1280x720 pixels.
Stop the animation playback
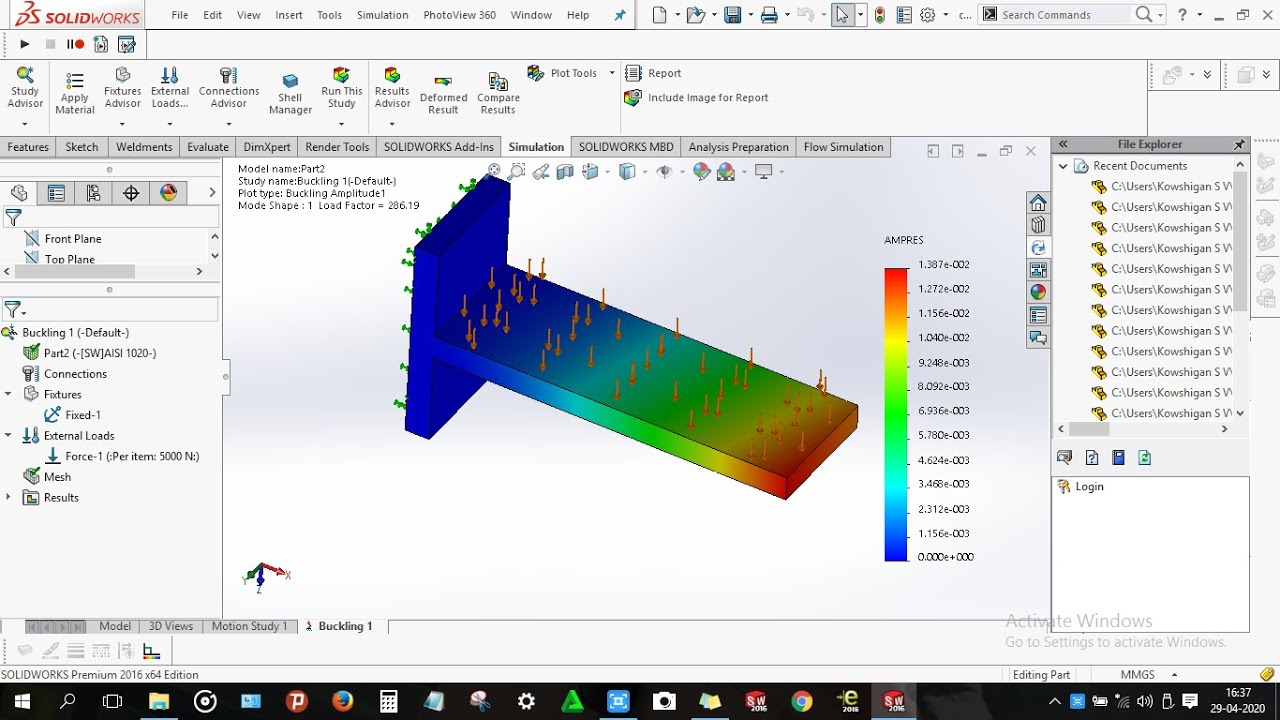pos(50,44)
